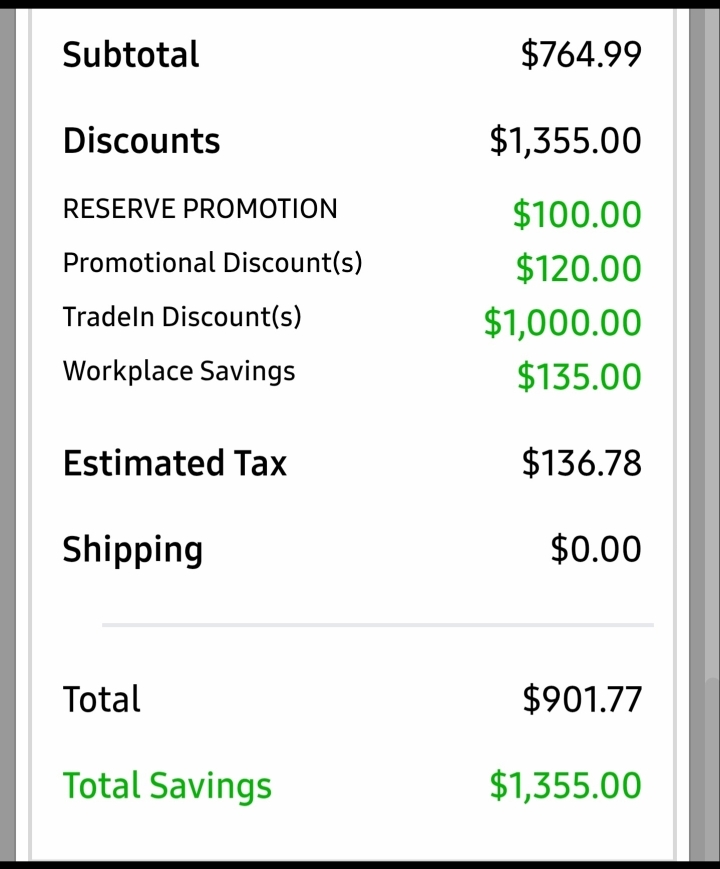Image resolution: width=720 pixels, height=869 pixels.
Task: Select the Shipping label
Action: tap(132, 551)
